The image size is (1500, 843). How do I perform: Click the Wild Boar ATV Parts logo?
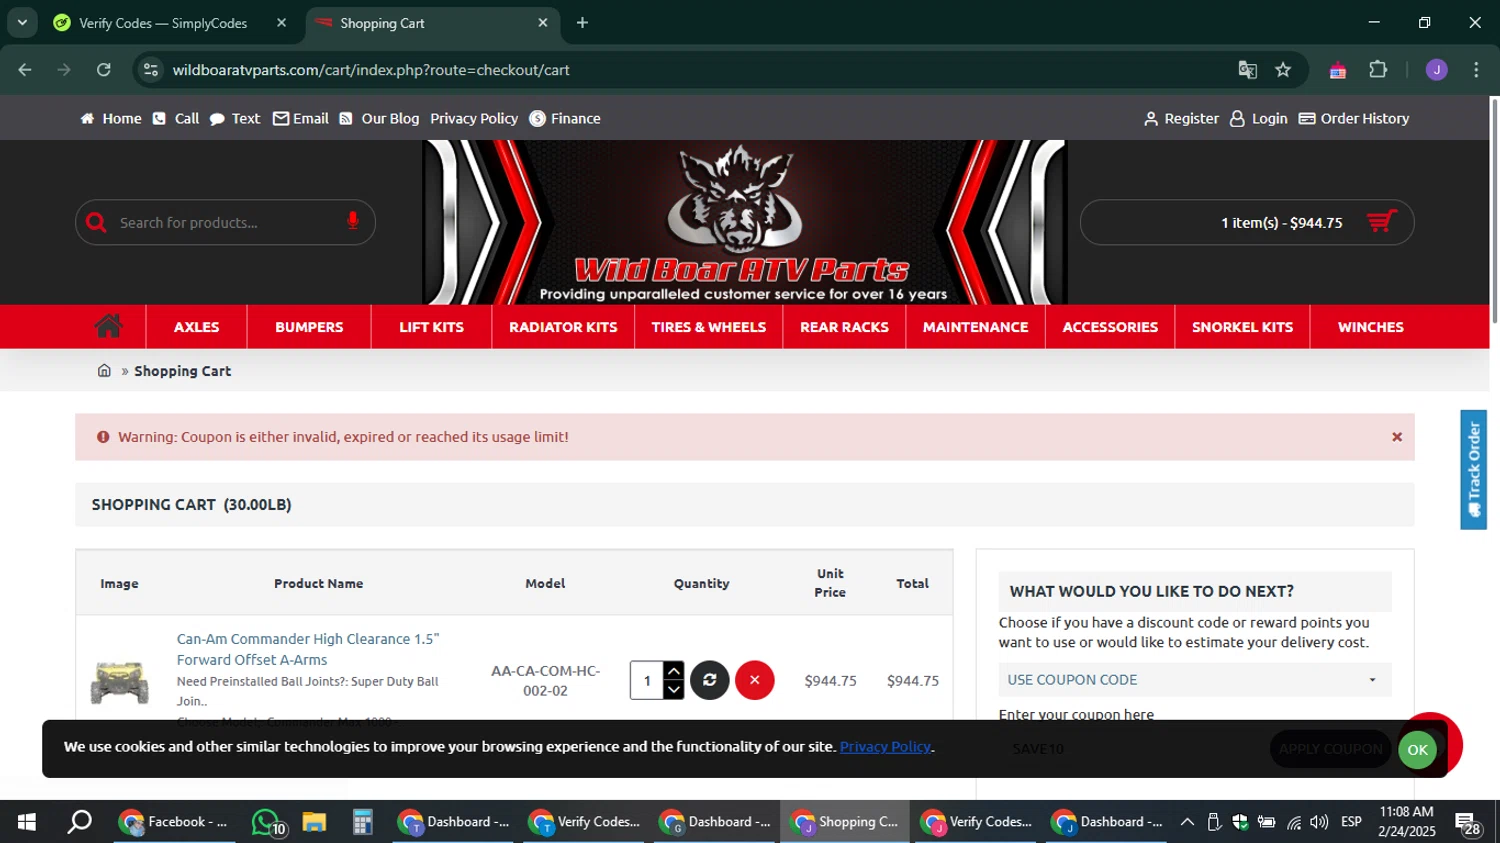coord(744,222)
